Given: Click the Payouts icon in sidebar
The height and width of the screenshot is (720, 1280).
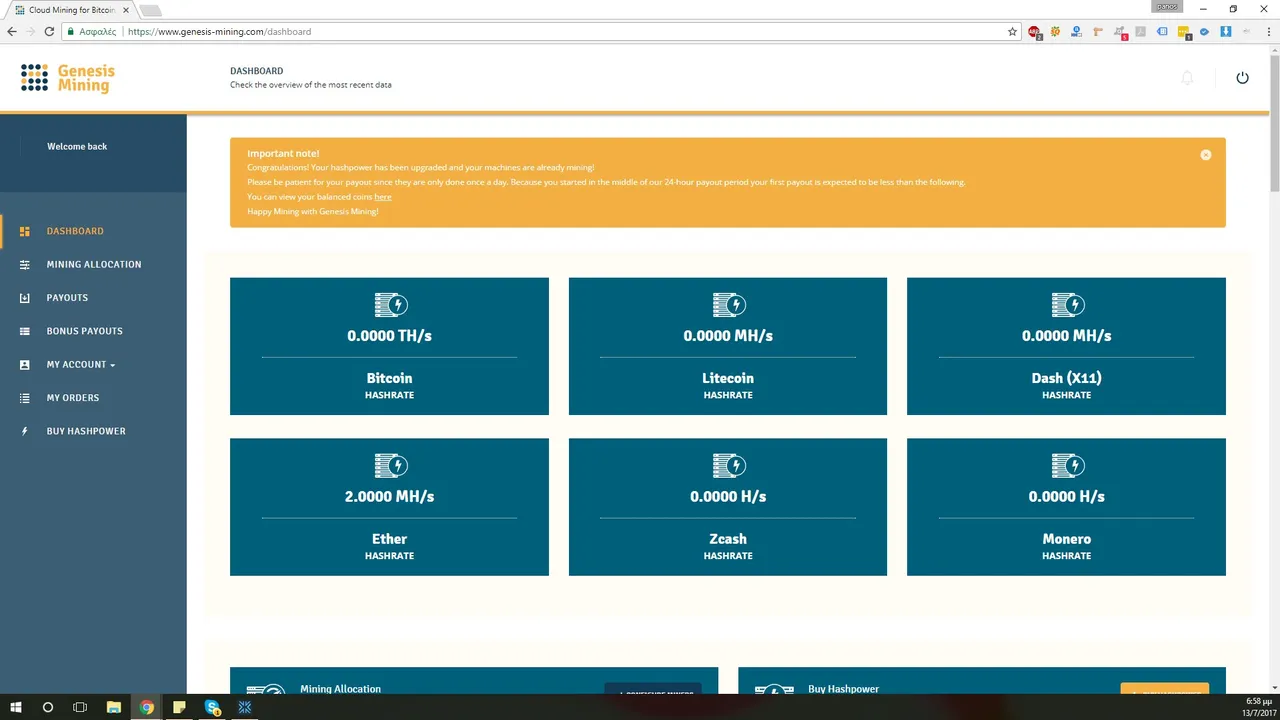Looking at the screenshot, I should (25, 298).
